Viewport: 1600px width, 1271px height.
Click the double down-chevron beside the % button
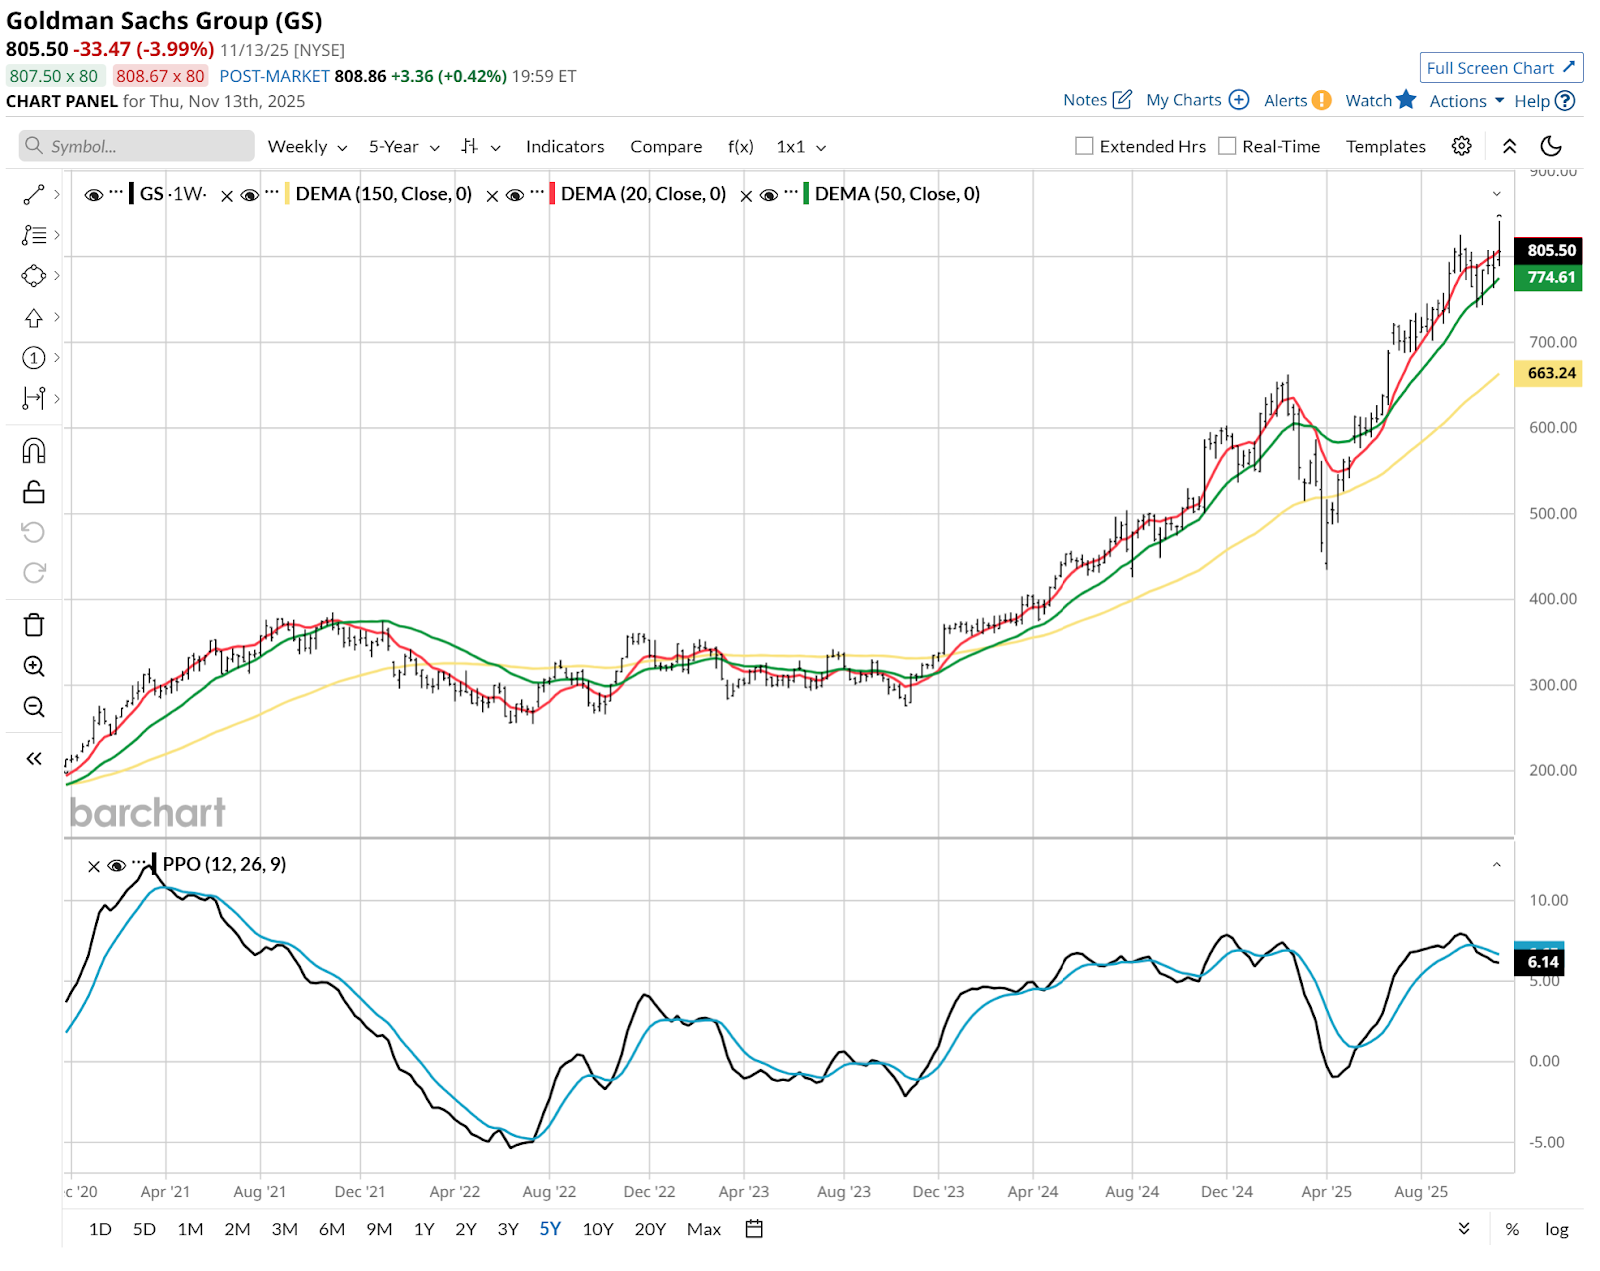click(1464, 1228)
